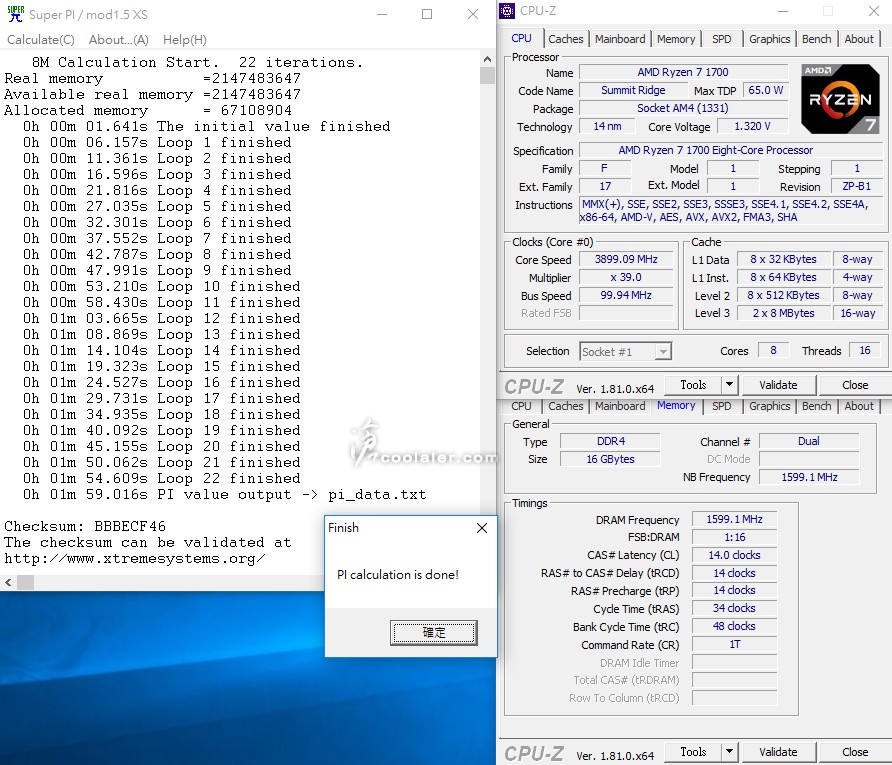Open the About tab in upper CPU-Z window
The image size is (892, 765).
tap(858, 39)
